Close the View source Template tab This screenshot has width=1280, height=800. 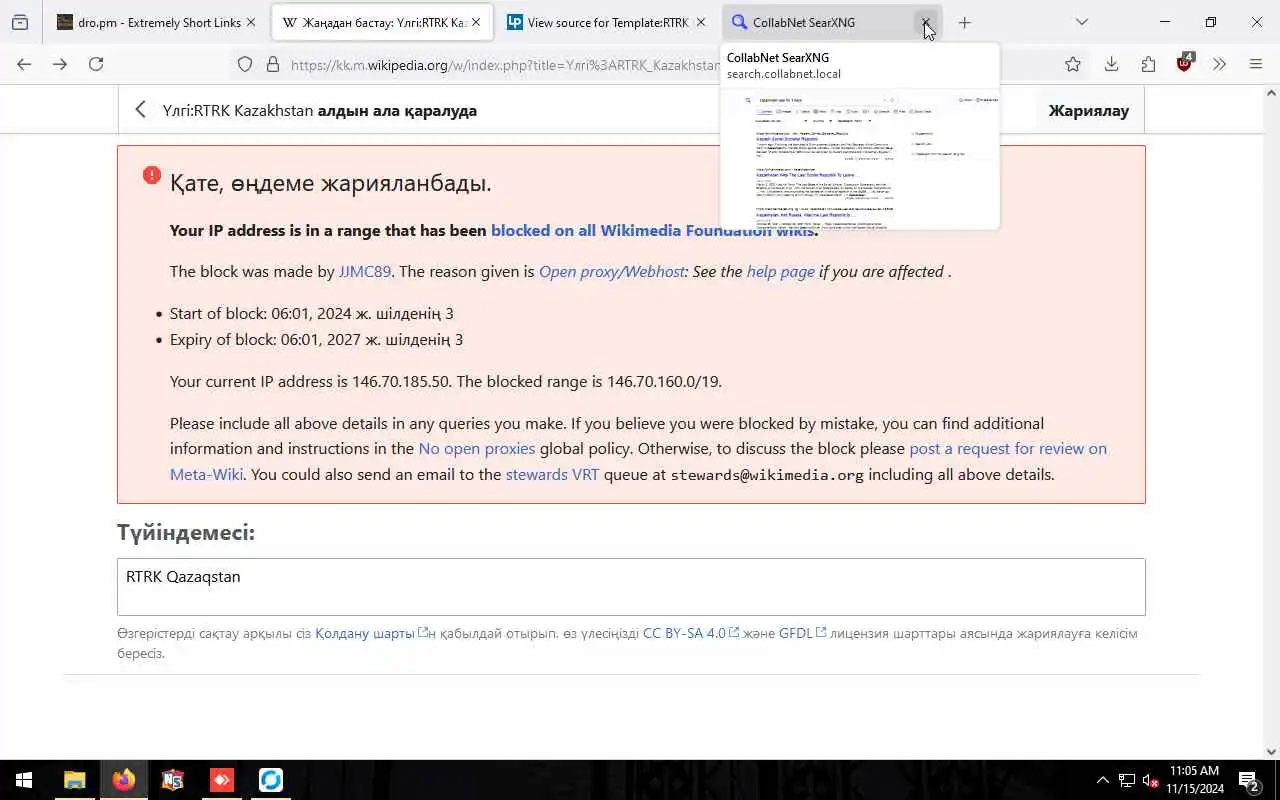point(701,22)
